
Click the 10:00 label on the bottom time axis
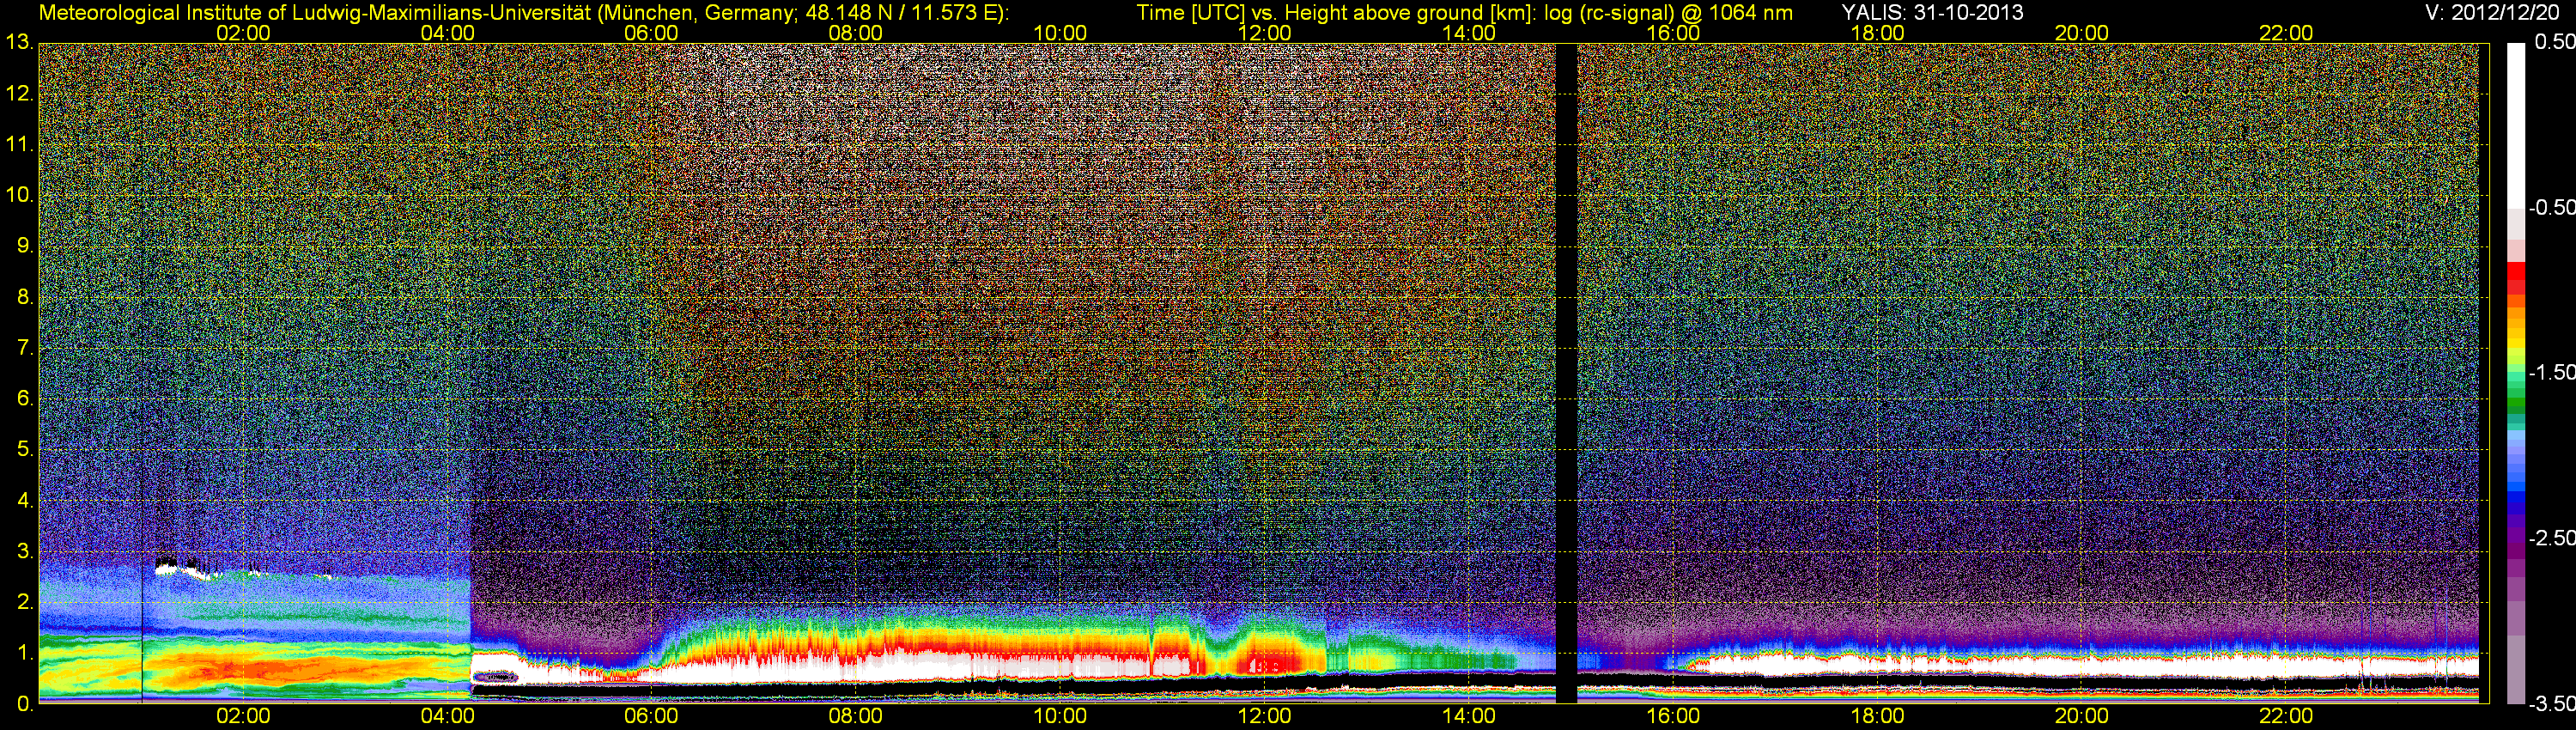point(1060,716)
